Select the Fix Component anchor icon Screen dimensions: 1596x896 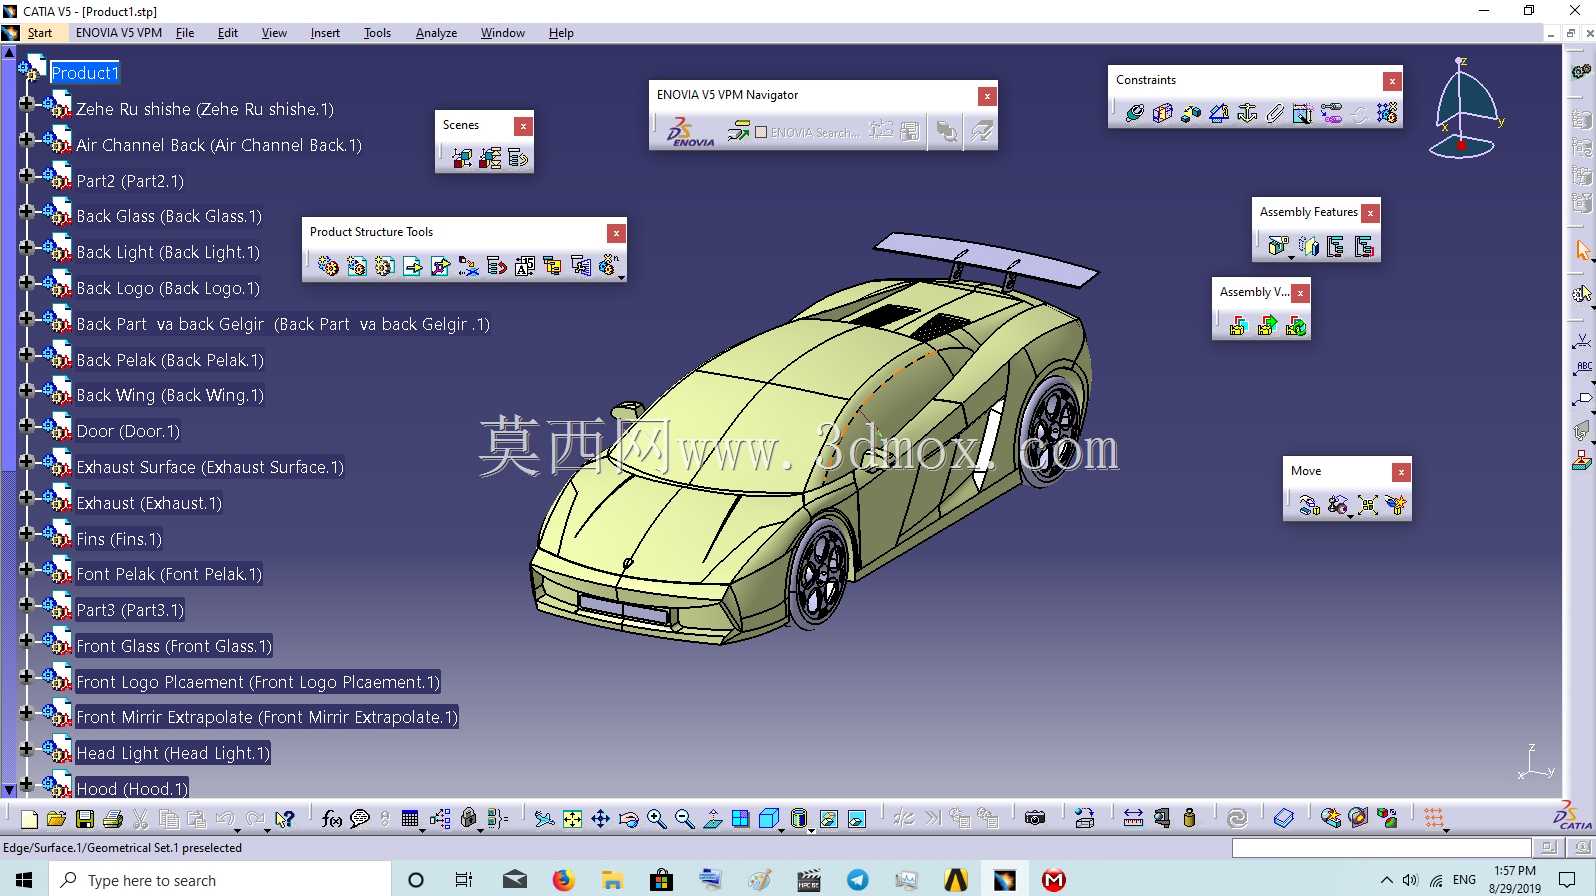pyautogui.click(x=1247, y=113)
